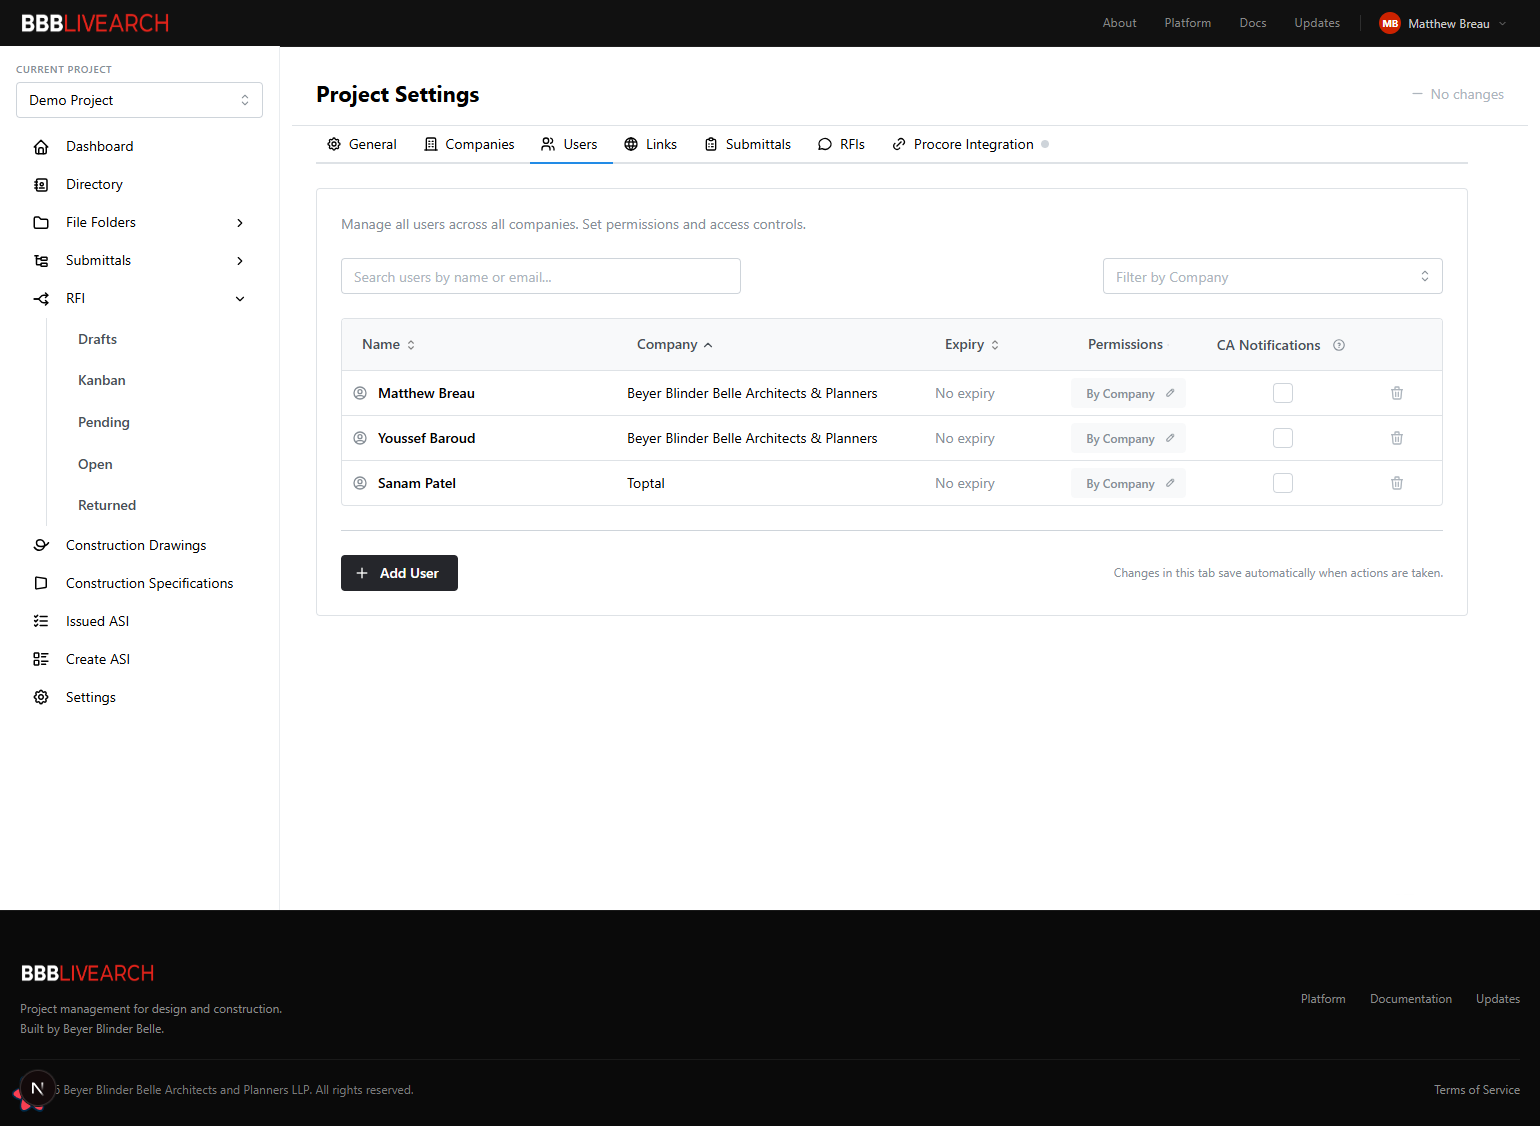The image size is (1540, 1126).
Task: Click the Add User button
Action: click(399, 573)
